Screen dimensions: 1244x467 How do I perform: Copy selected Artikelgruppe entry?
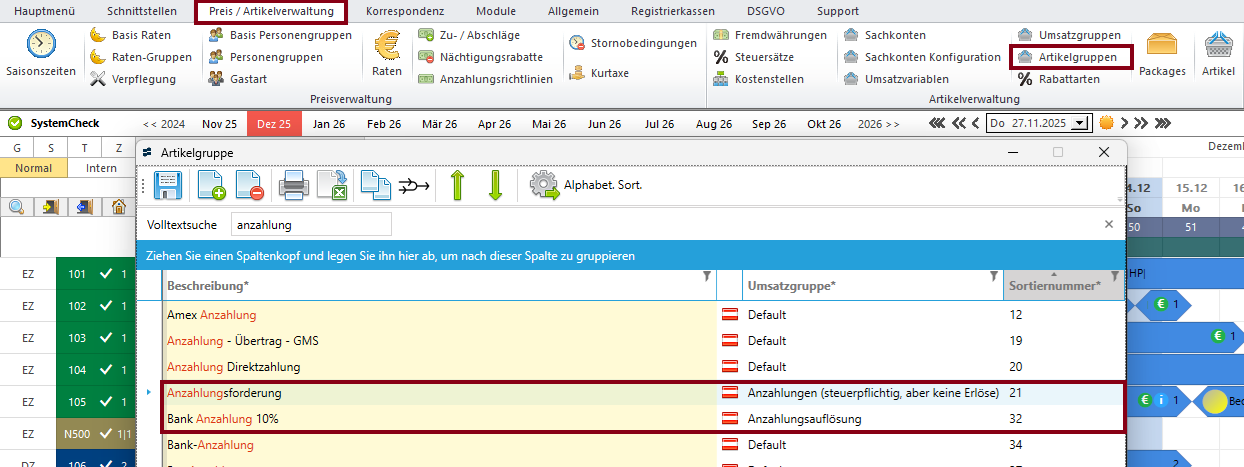pyautogui.click(x=374, y=185)
